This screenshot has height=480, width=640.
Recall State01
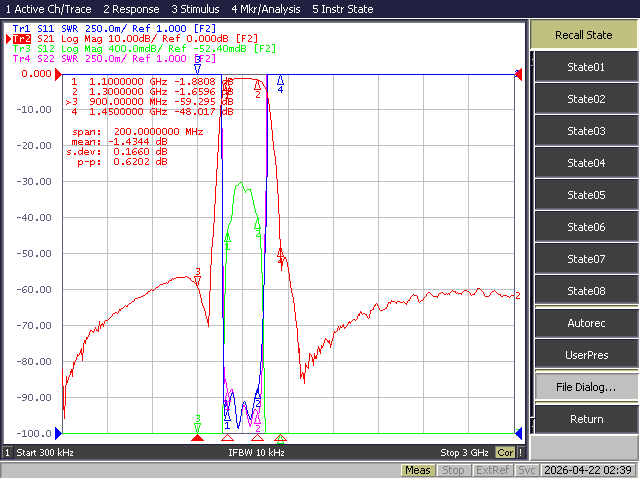(x=586, y=67)
